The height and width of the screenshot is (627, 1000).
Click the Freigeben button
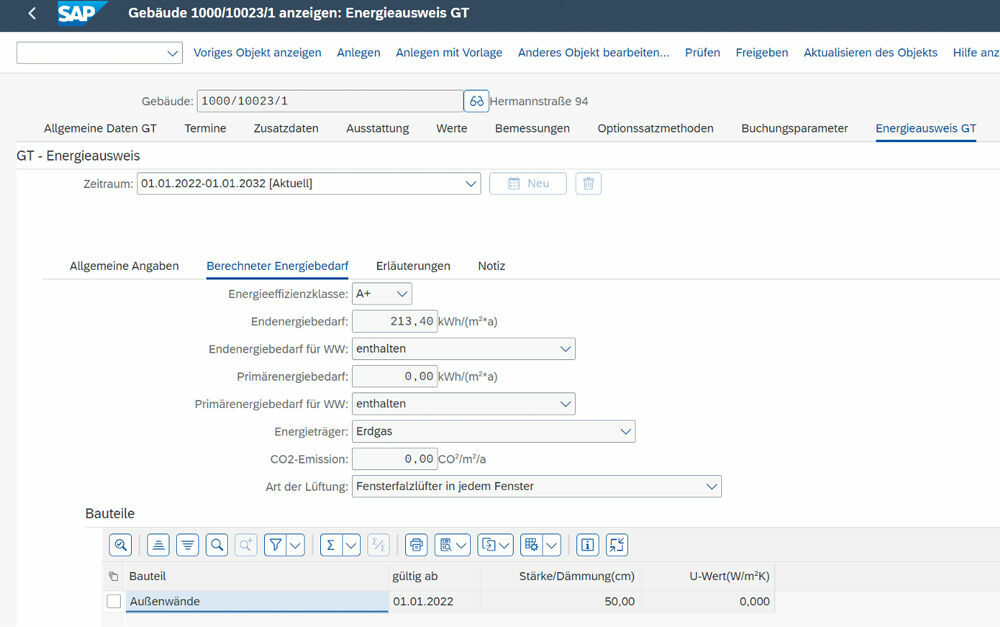coord(761,52)
